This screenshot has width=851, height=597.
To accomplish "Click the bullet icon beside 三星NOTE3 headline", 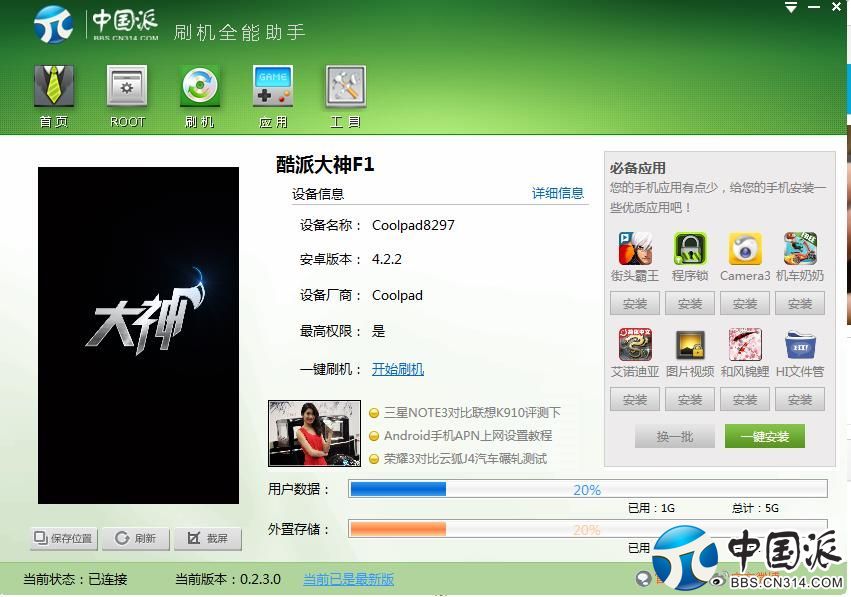I will tap(373, 413).
